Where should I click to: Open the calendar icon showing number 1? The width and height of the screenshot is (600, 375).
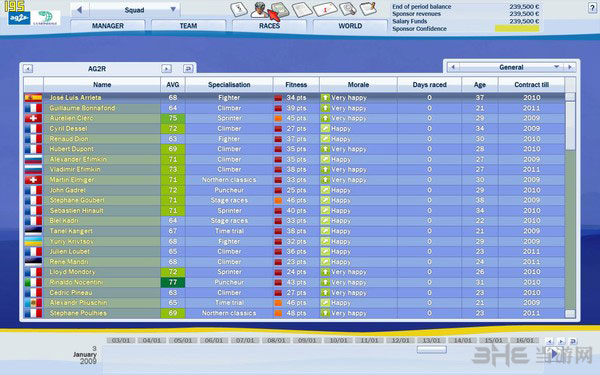click(x=325, y=9)
